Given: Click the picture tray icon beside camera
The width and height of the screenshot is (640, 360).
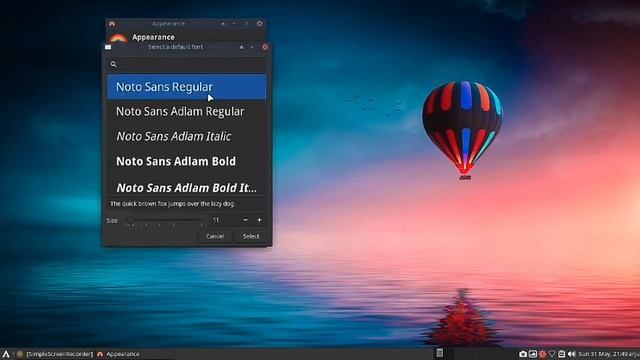Looking at the screenshot, I should click(533, 354).
